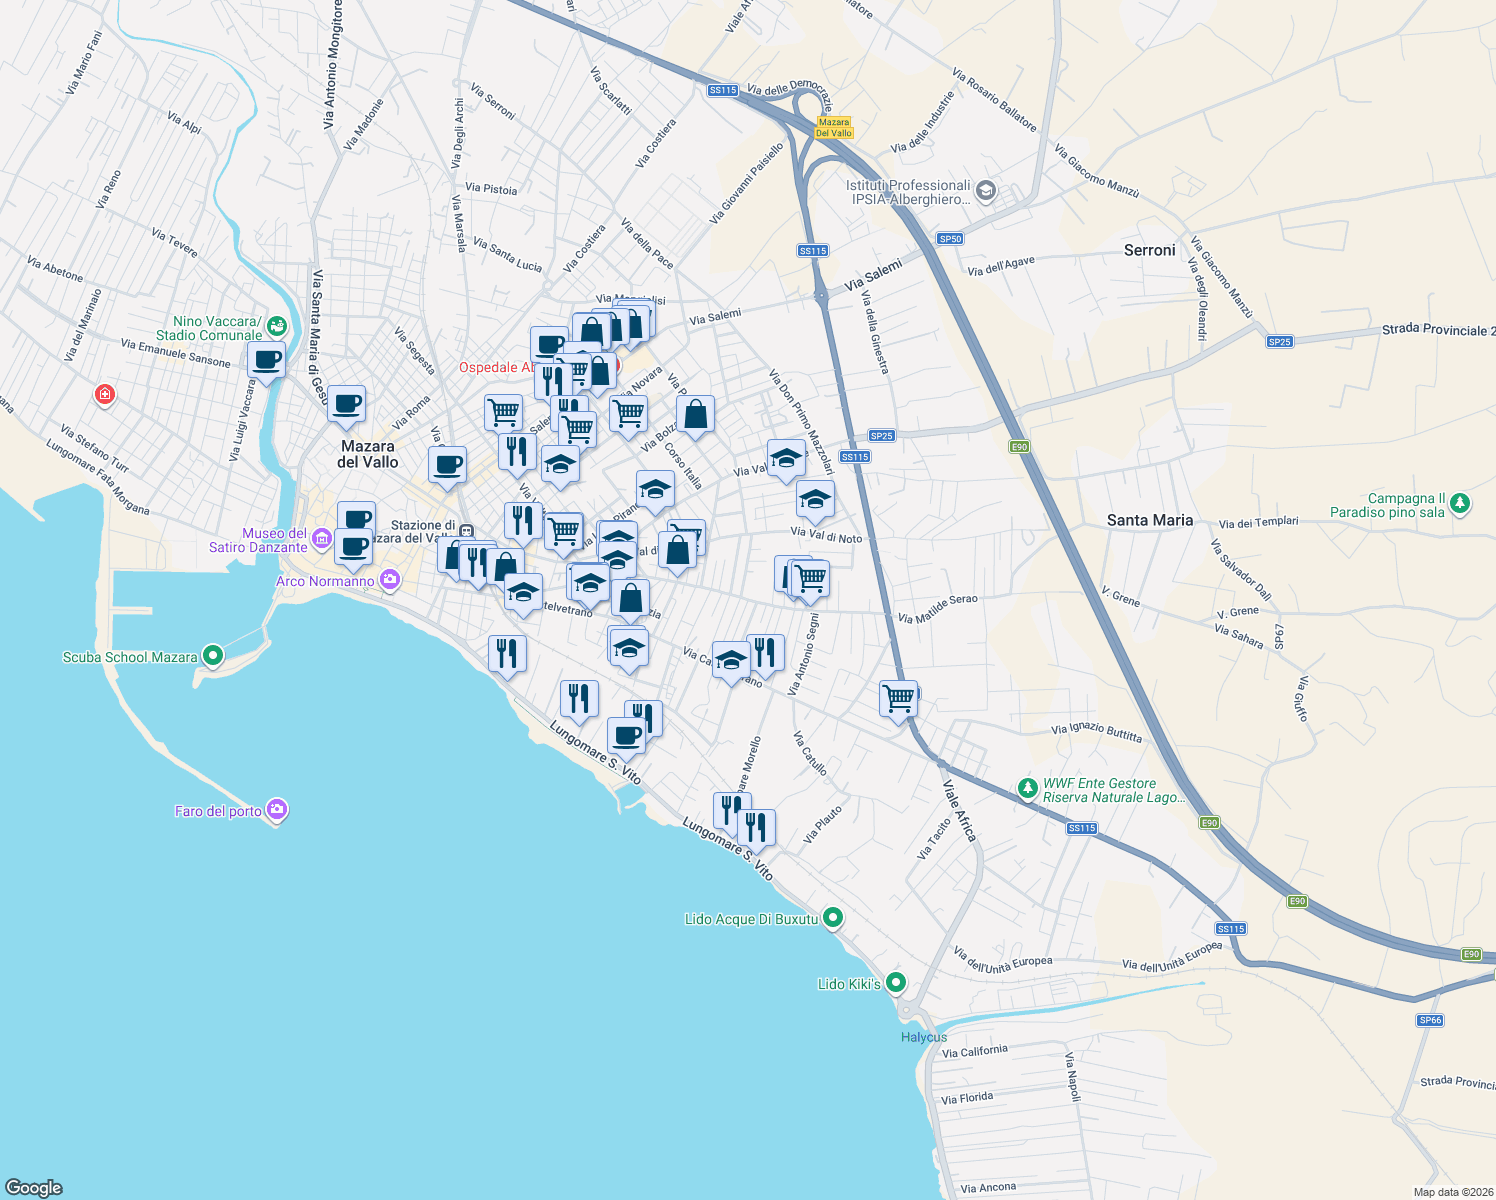The height and width of the screenshot is (1200, 1496).
Task: Click the Viale Africa road label
Action: pos(959,810)
